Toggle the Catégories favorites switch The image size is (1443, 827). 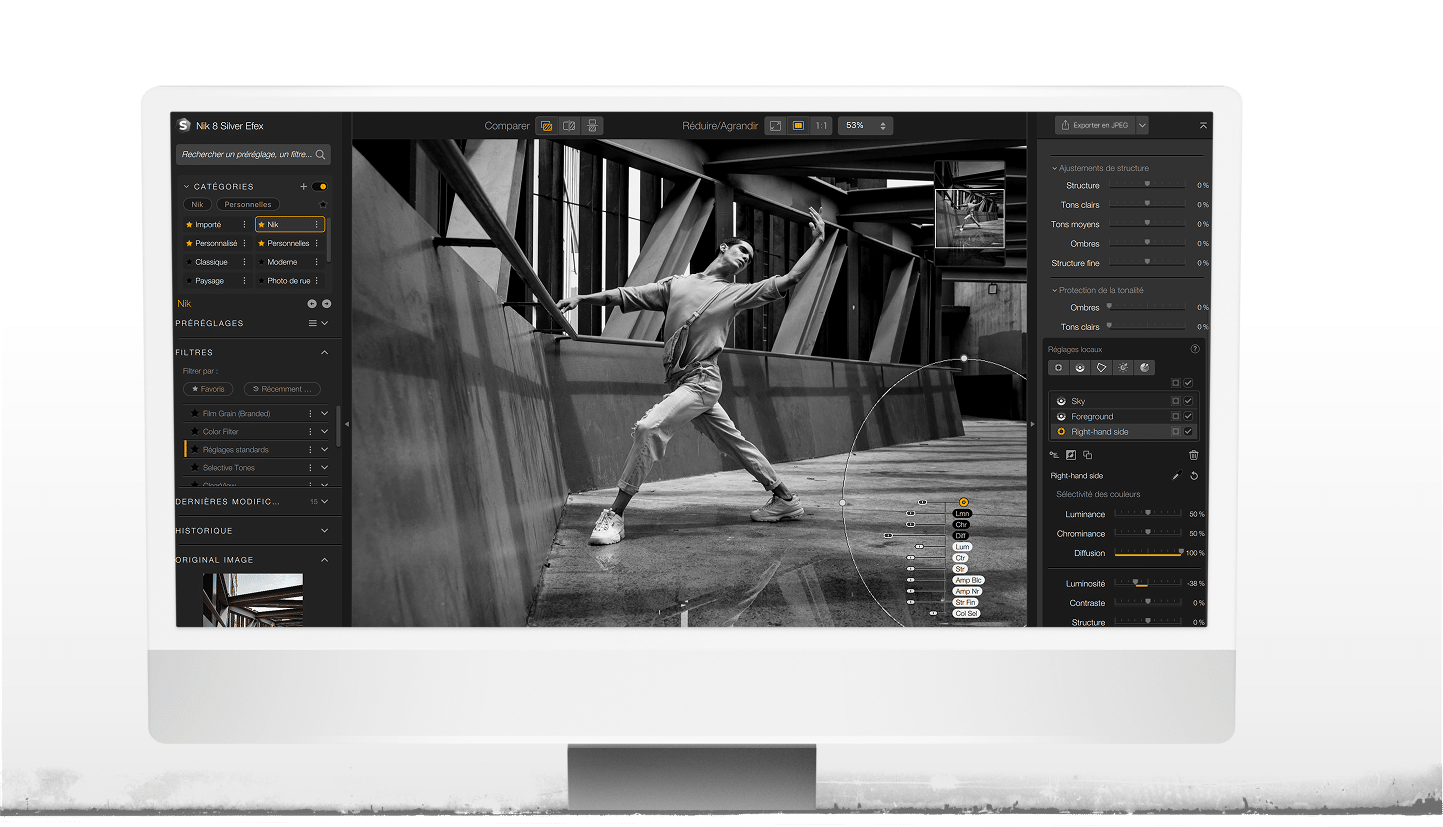(320, 186)
